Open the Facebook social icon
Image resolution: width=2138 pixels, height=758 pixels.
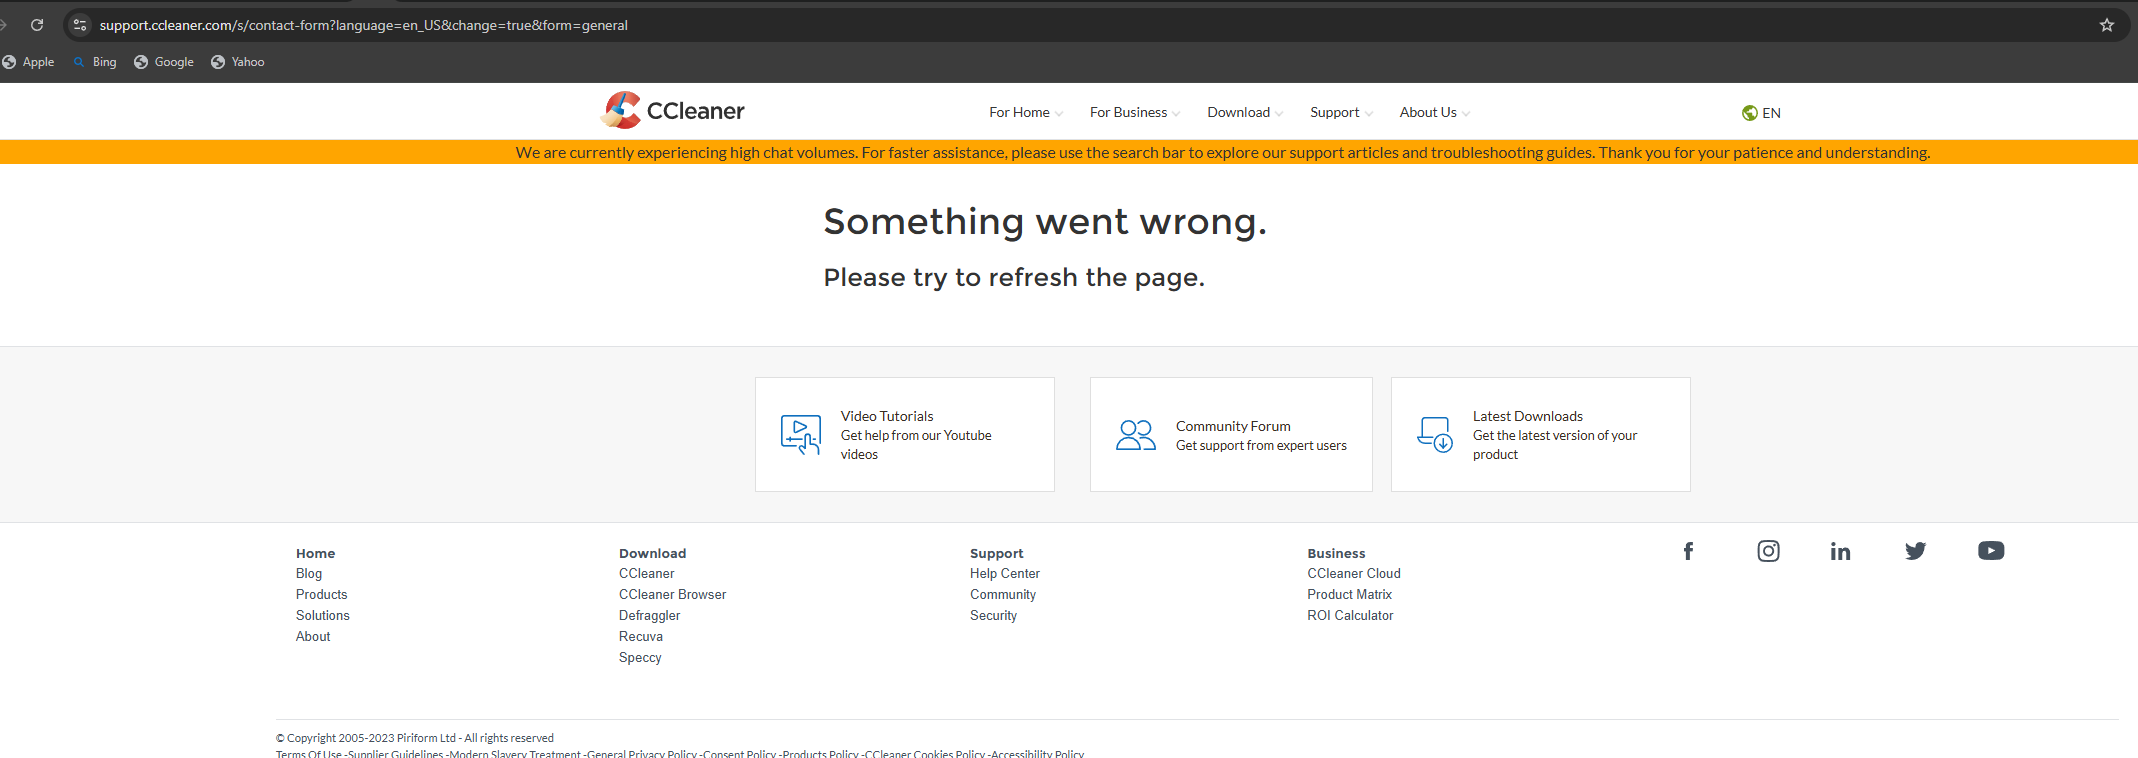pos(1688,551)
